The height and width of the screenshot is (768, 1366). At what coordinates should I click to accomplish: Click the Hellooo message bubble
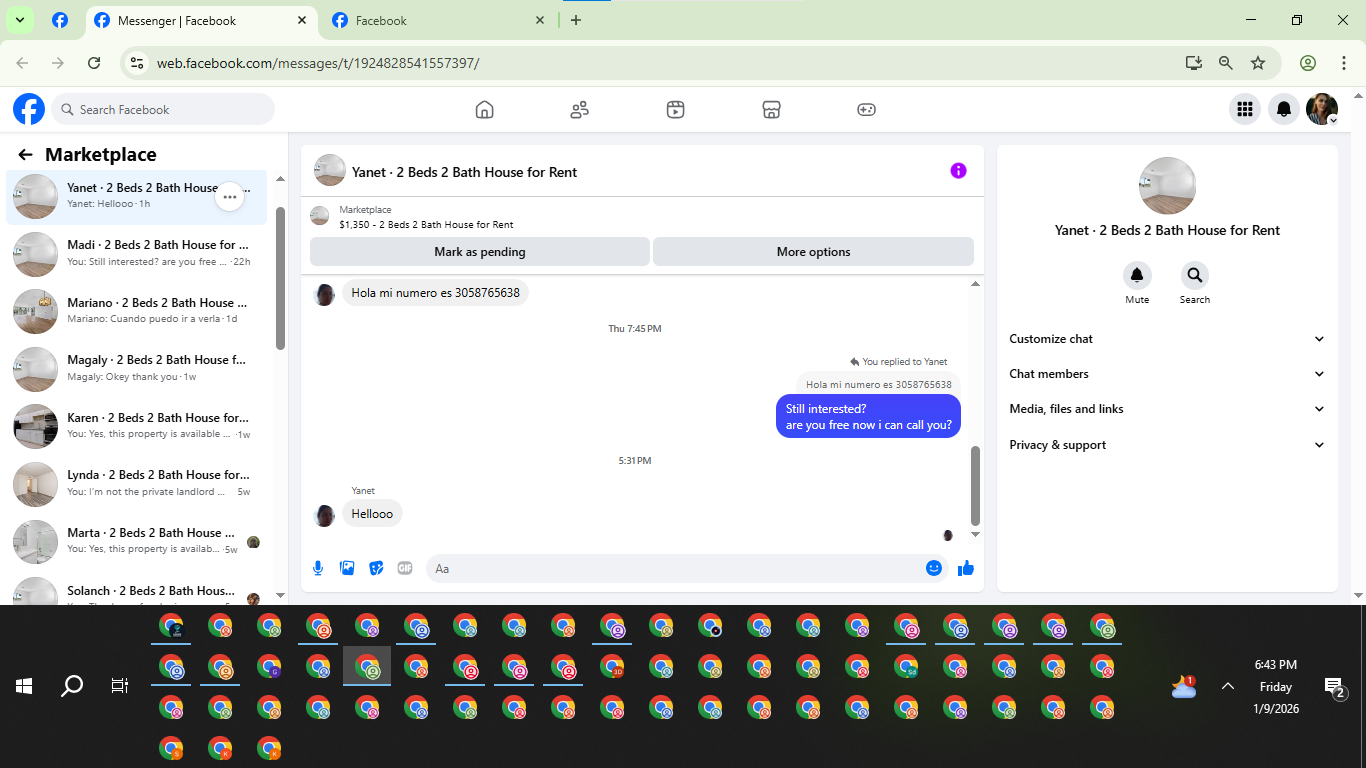pos(372,514)
